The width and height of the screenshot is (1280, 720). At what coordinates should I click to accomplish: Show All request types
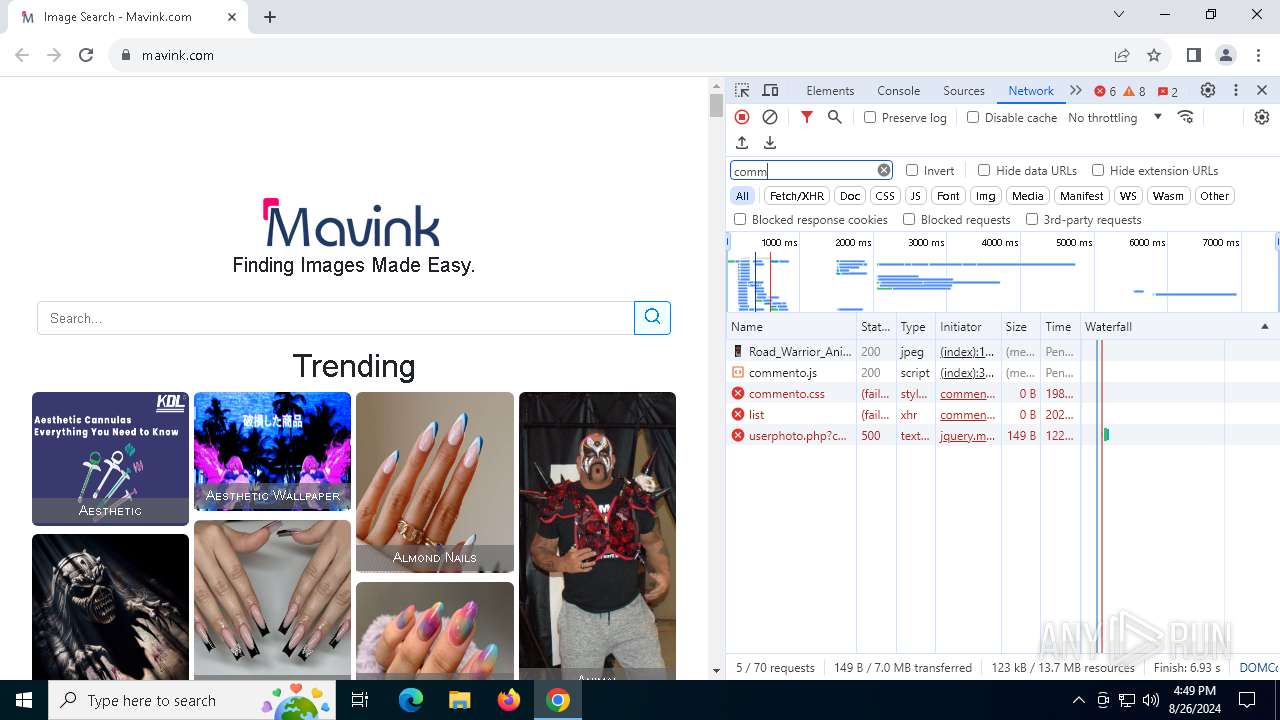click(742, 196)
